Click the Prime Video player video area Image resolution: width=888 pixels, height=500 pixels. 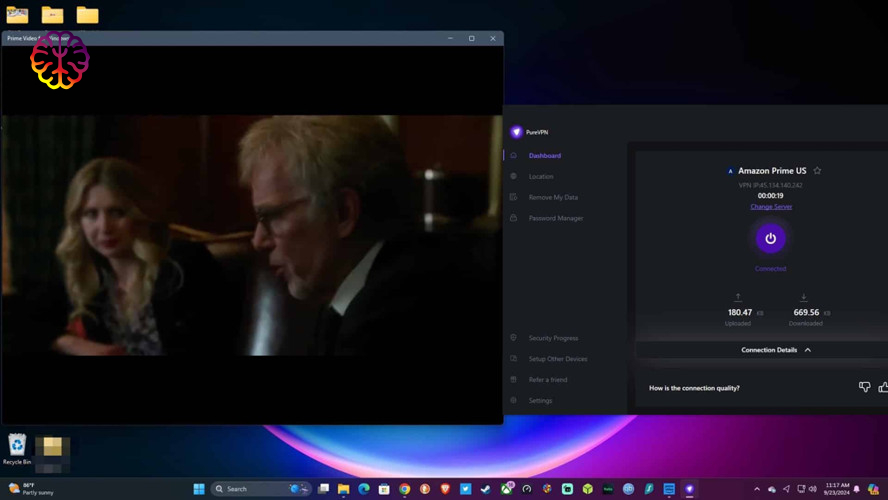click(x=252, y=235)
